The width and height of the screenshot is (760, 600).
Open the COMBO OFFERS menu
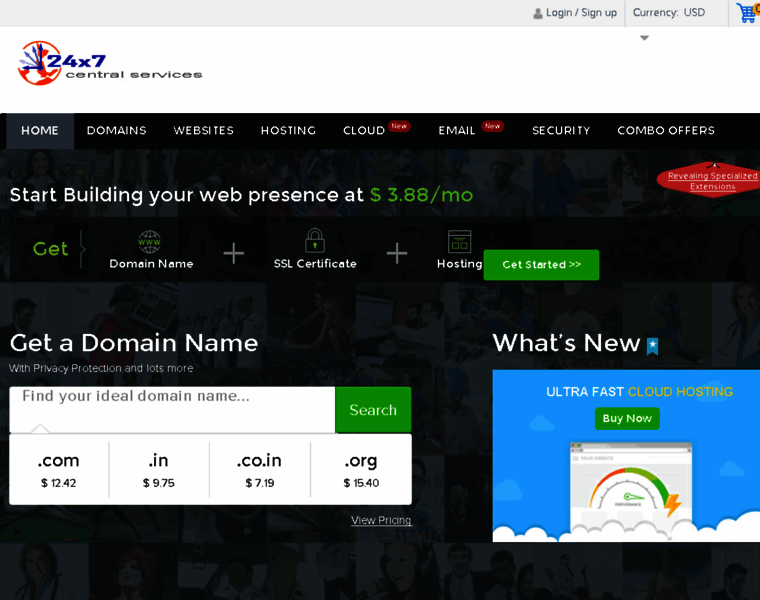tap(666, 130)
